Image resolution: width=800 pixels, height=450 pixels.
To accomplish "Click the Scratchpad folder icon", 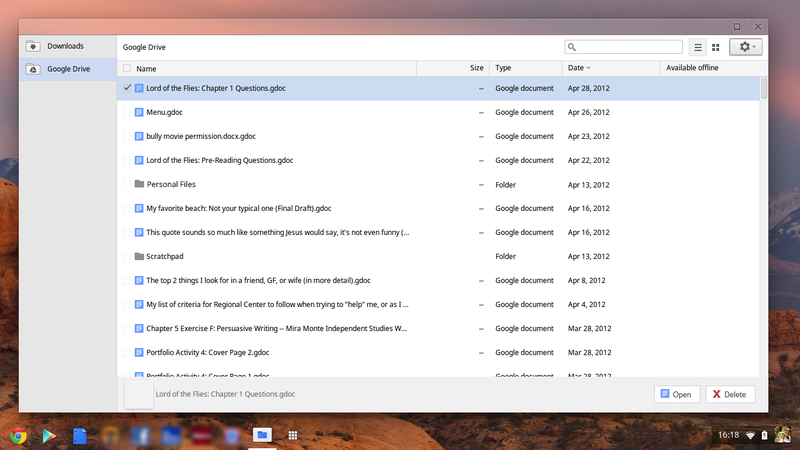I will point(139,256).
